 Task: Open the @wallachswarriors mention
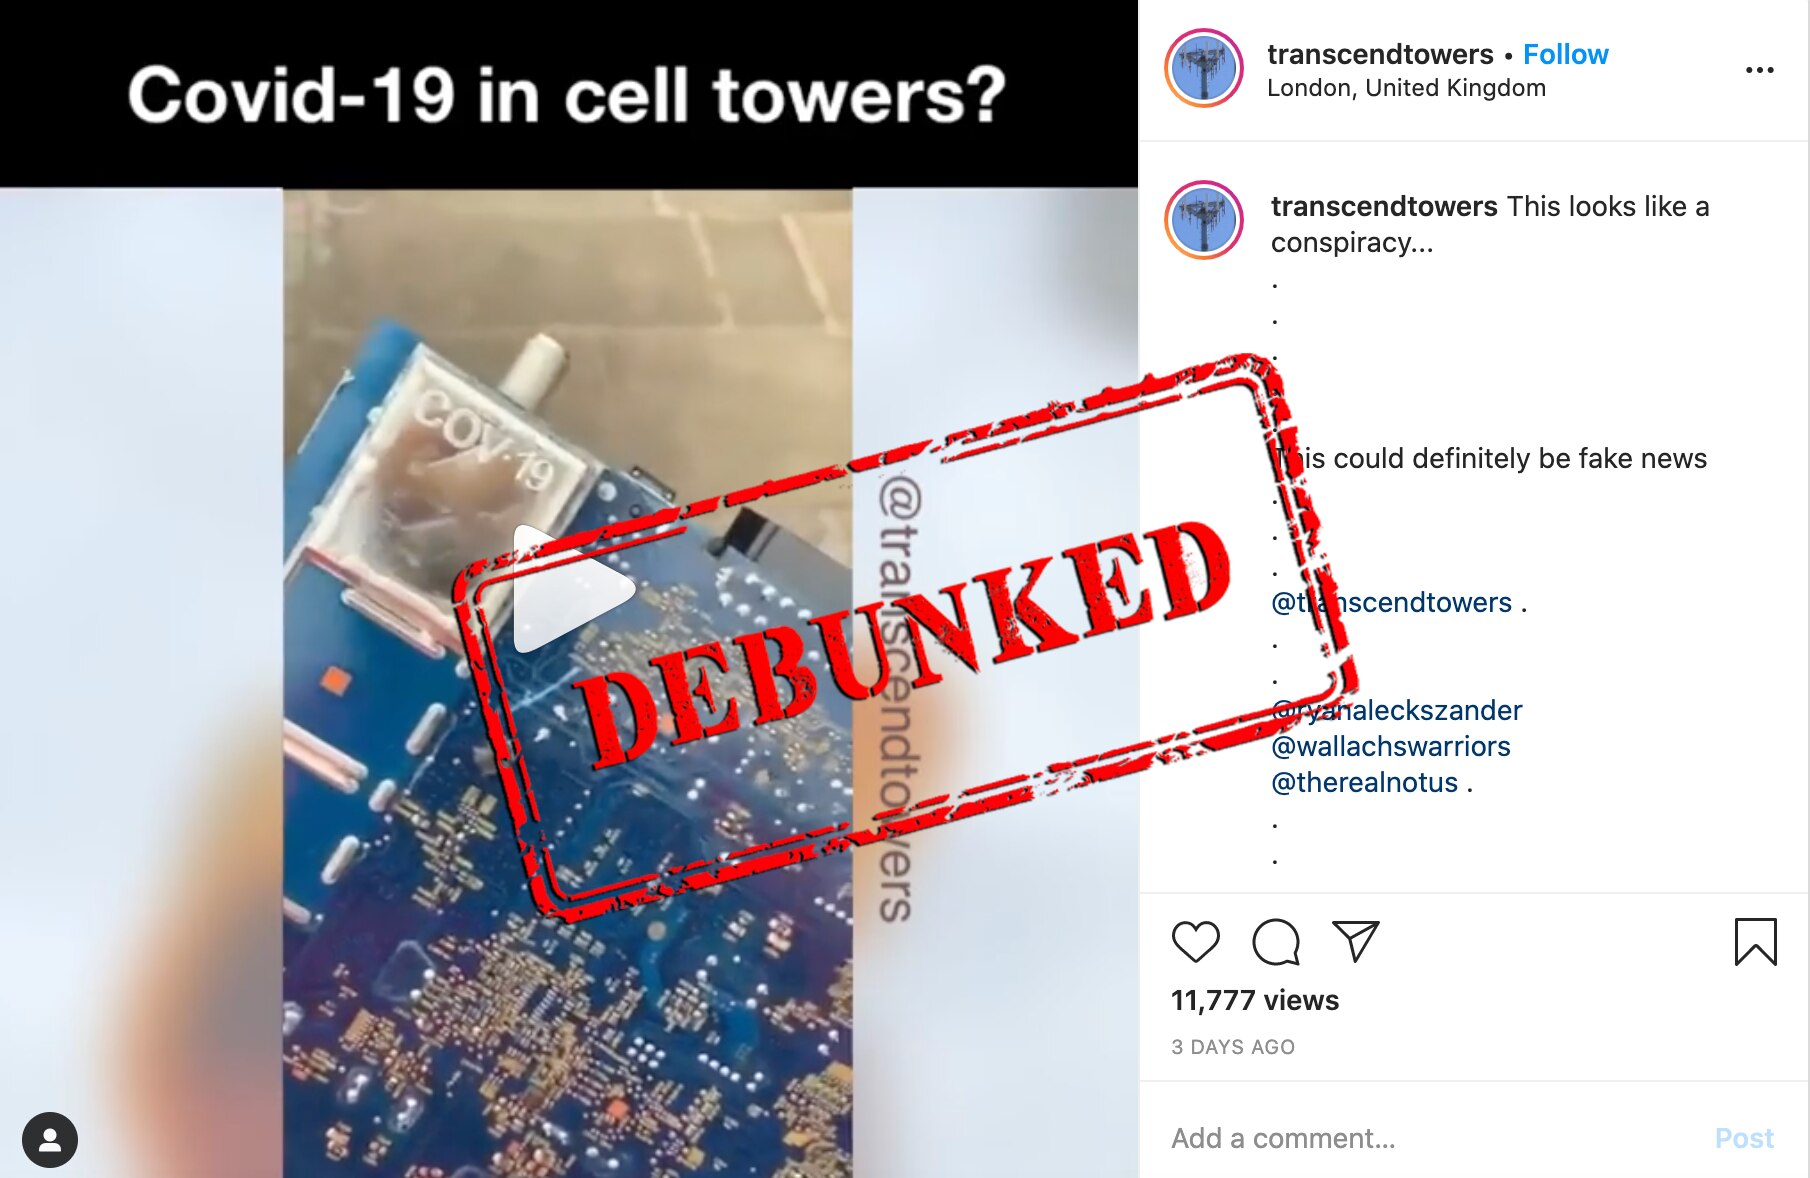[x=1390, y=746]
